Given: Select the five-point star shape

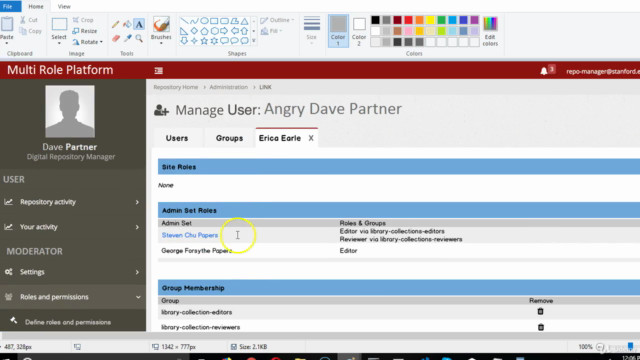Looking at the screenshot, I should point(204,41).
